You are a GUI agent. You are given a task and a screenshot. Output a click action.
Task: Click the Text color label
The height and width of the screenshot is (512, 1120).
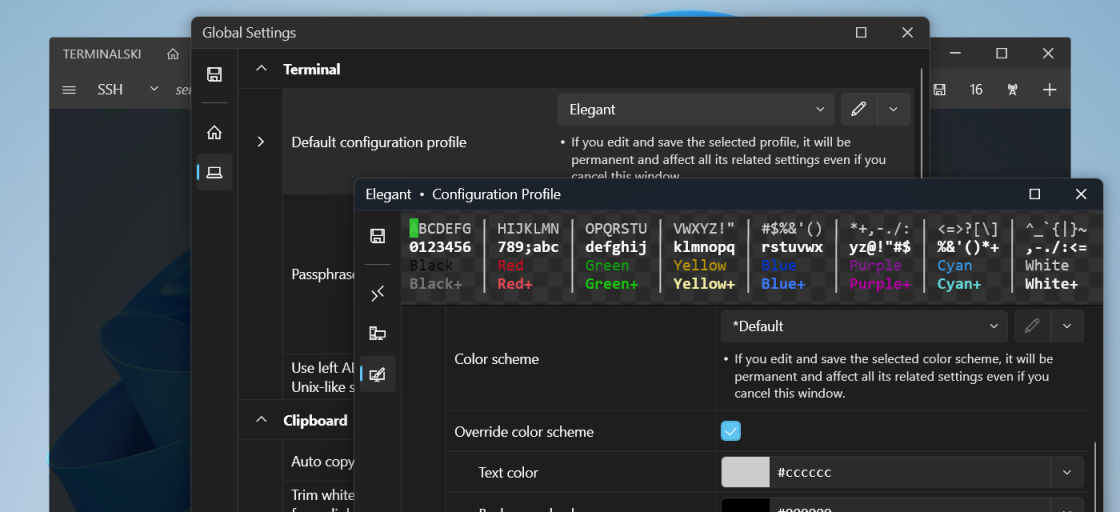click(508, 473)
